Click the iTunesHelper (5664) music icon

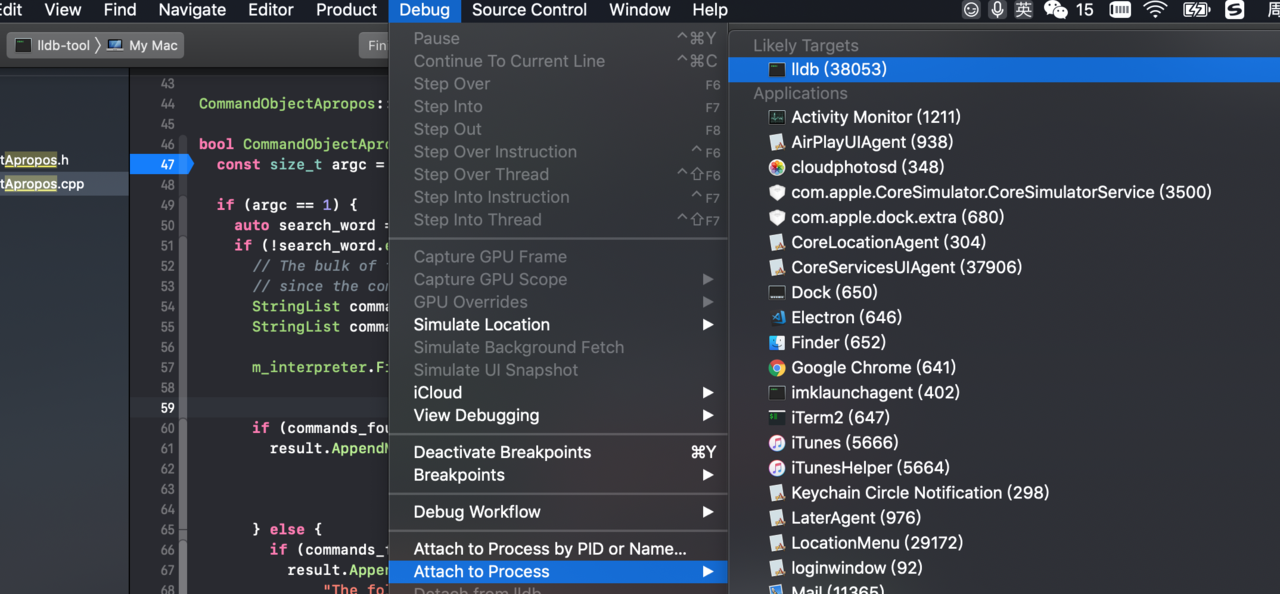777,467
